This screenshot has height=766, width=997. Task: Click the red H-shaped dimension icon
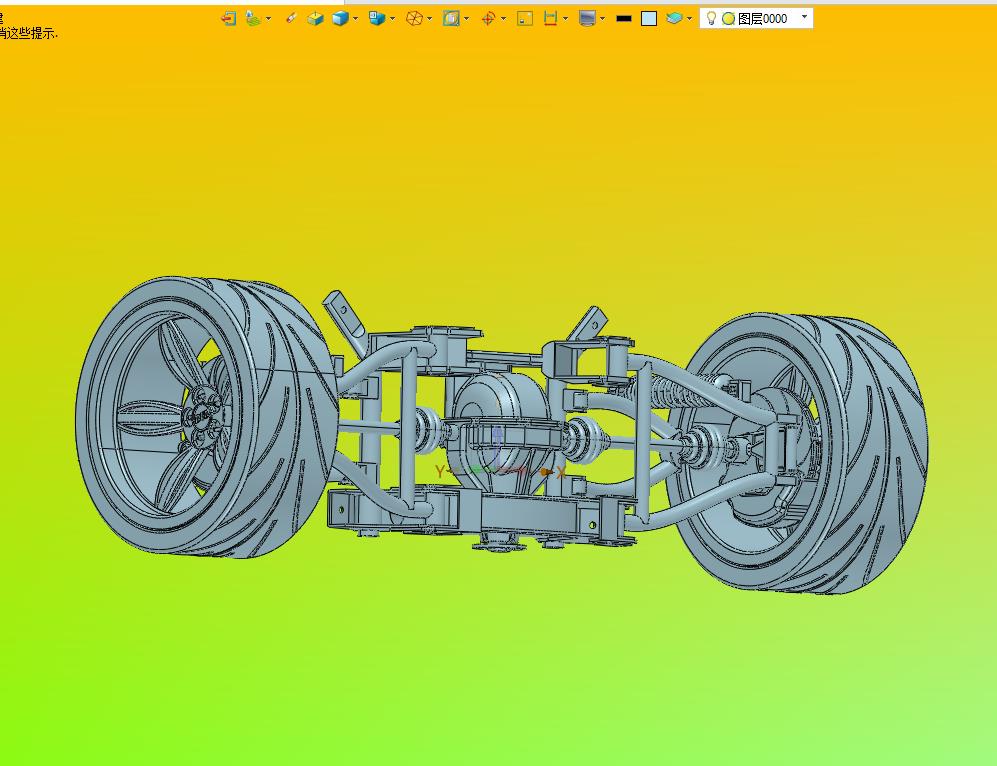550,18
